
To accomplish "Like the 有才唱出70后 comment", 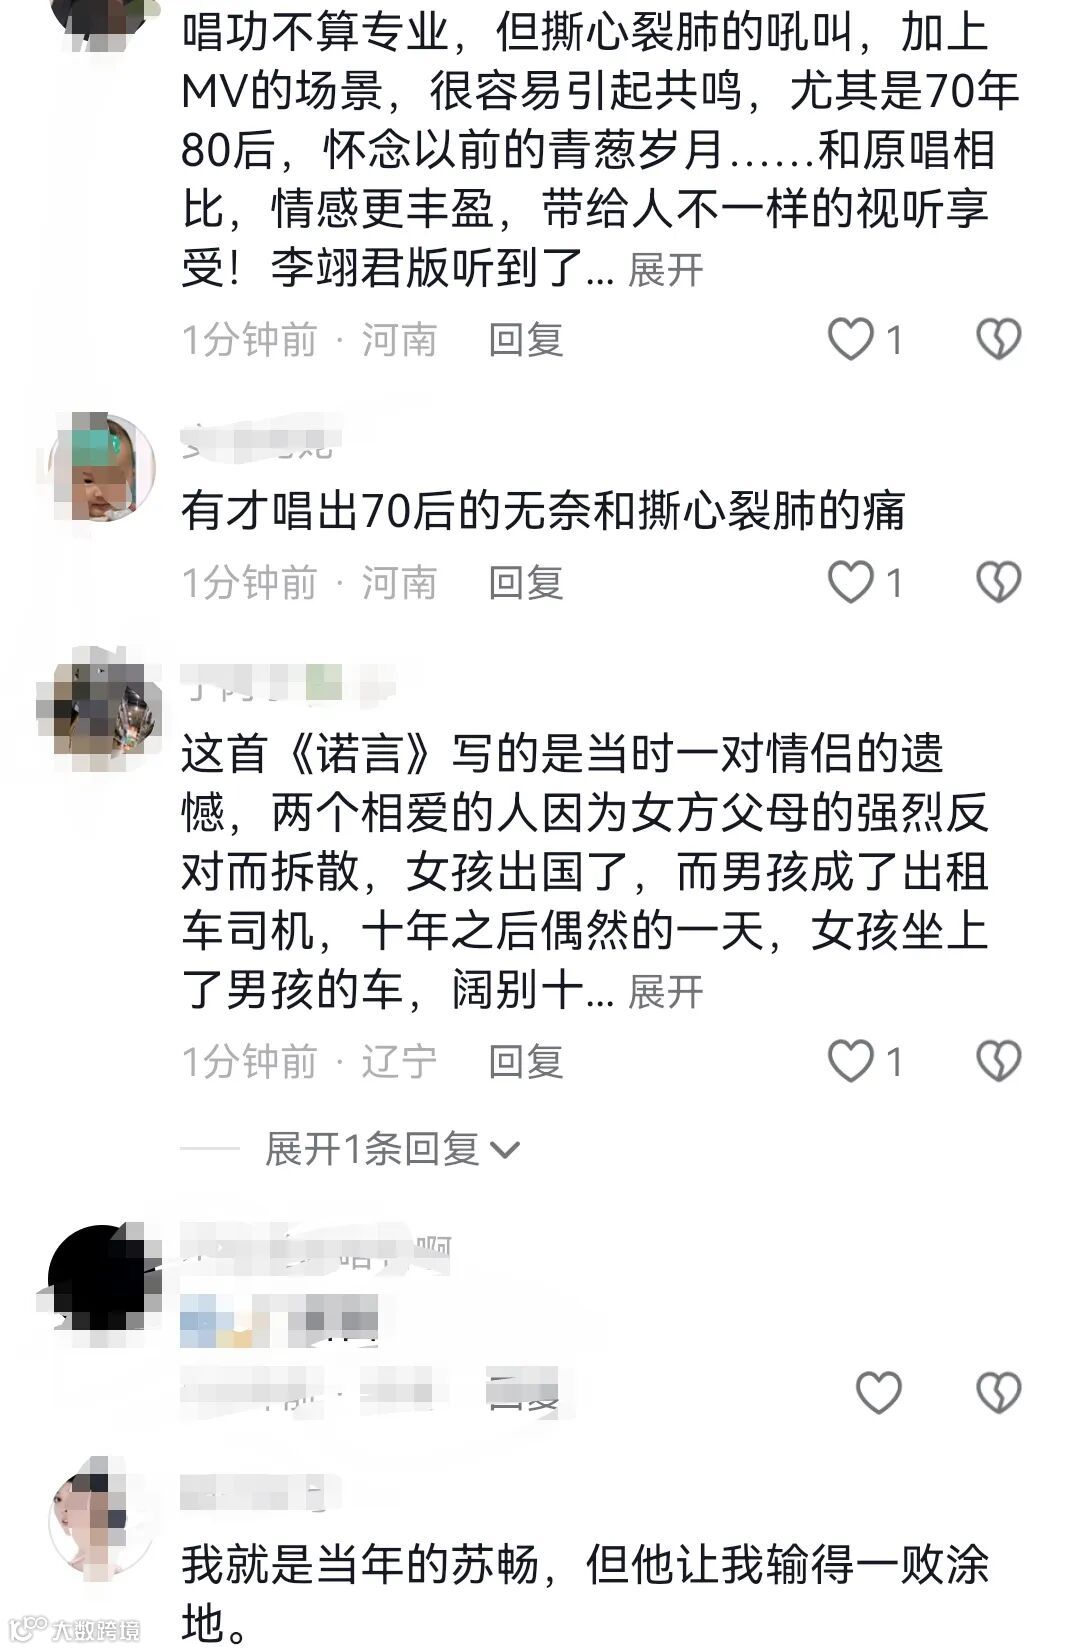I will (x=851, y=582).
